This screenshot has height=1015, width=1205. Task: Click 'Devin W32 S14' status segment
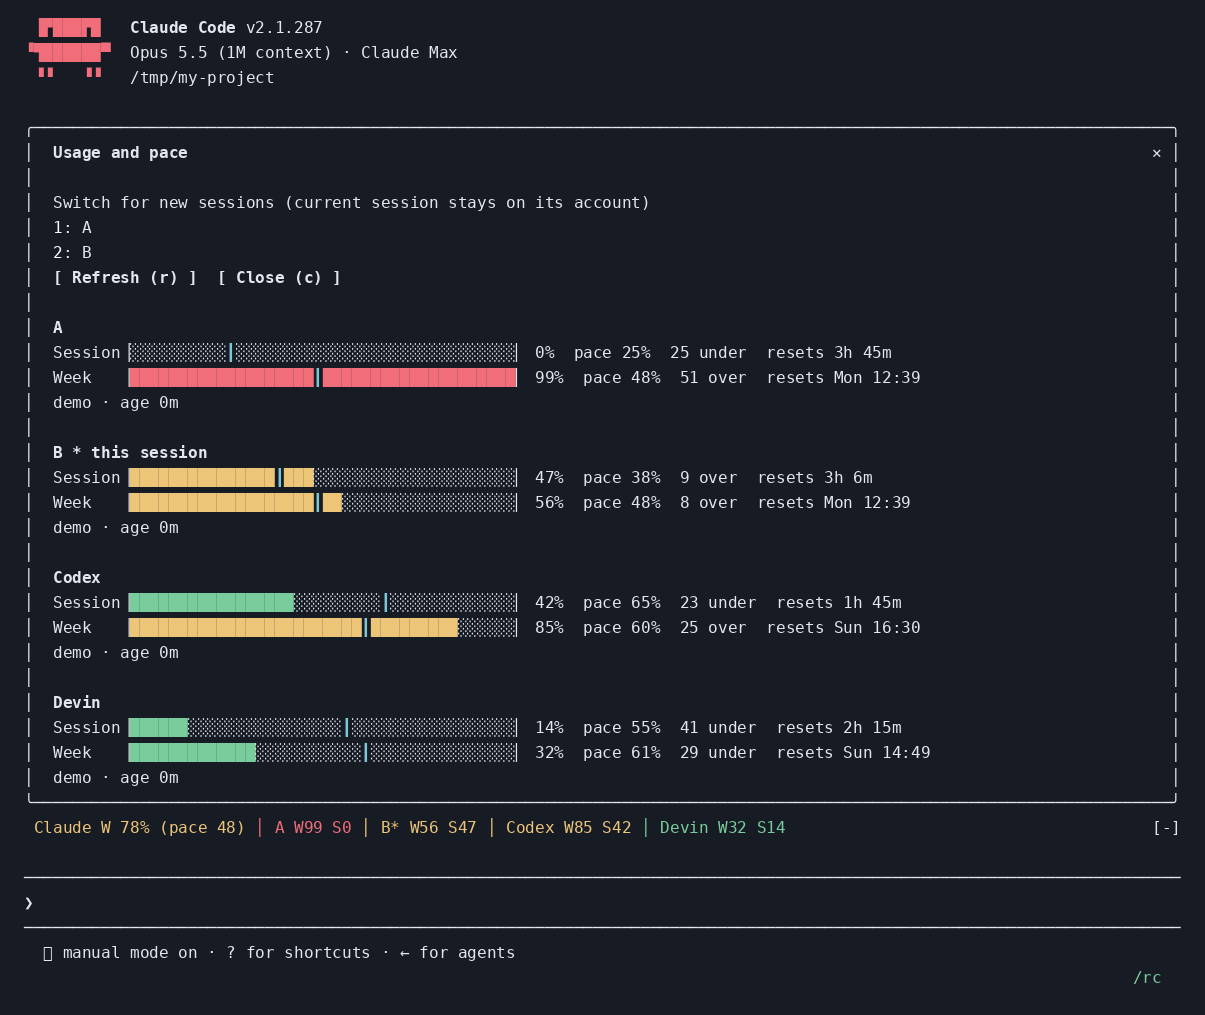point(723,828)
